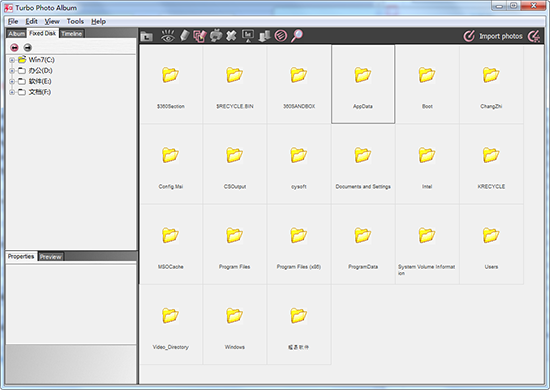Select the (E:) drive in tree
The image size is (550, 390).
[40, 81]
